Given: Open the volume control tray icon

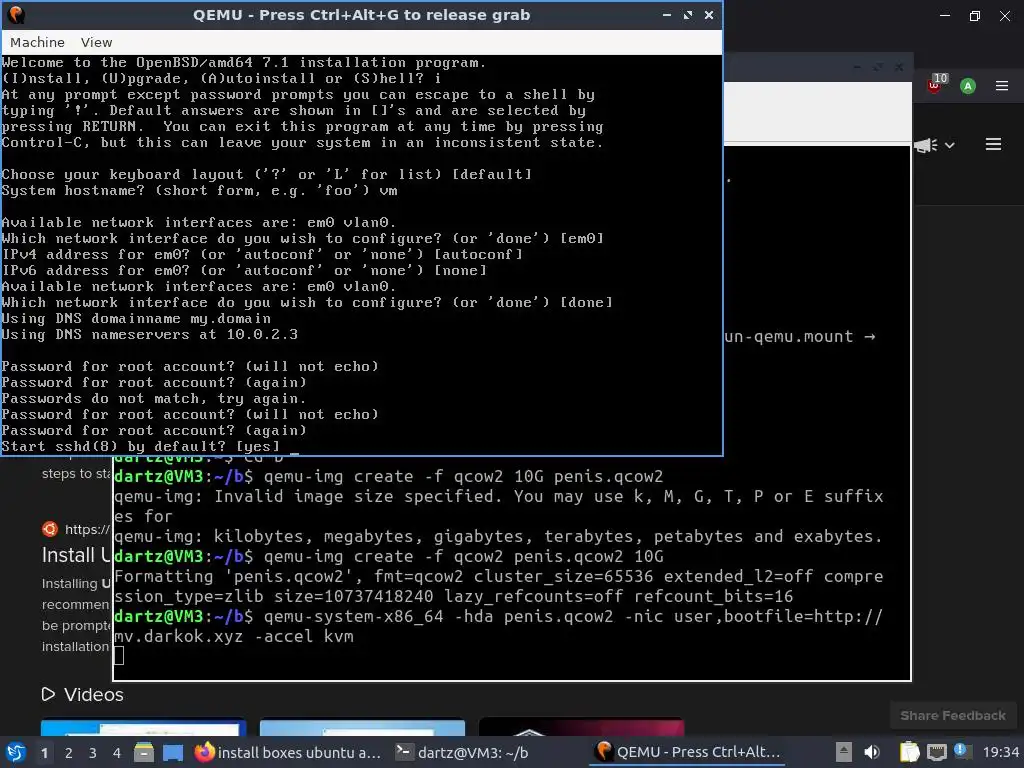Looking at the screenshot, I should coord(871,752).
